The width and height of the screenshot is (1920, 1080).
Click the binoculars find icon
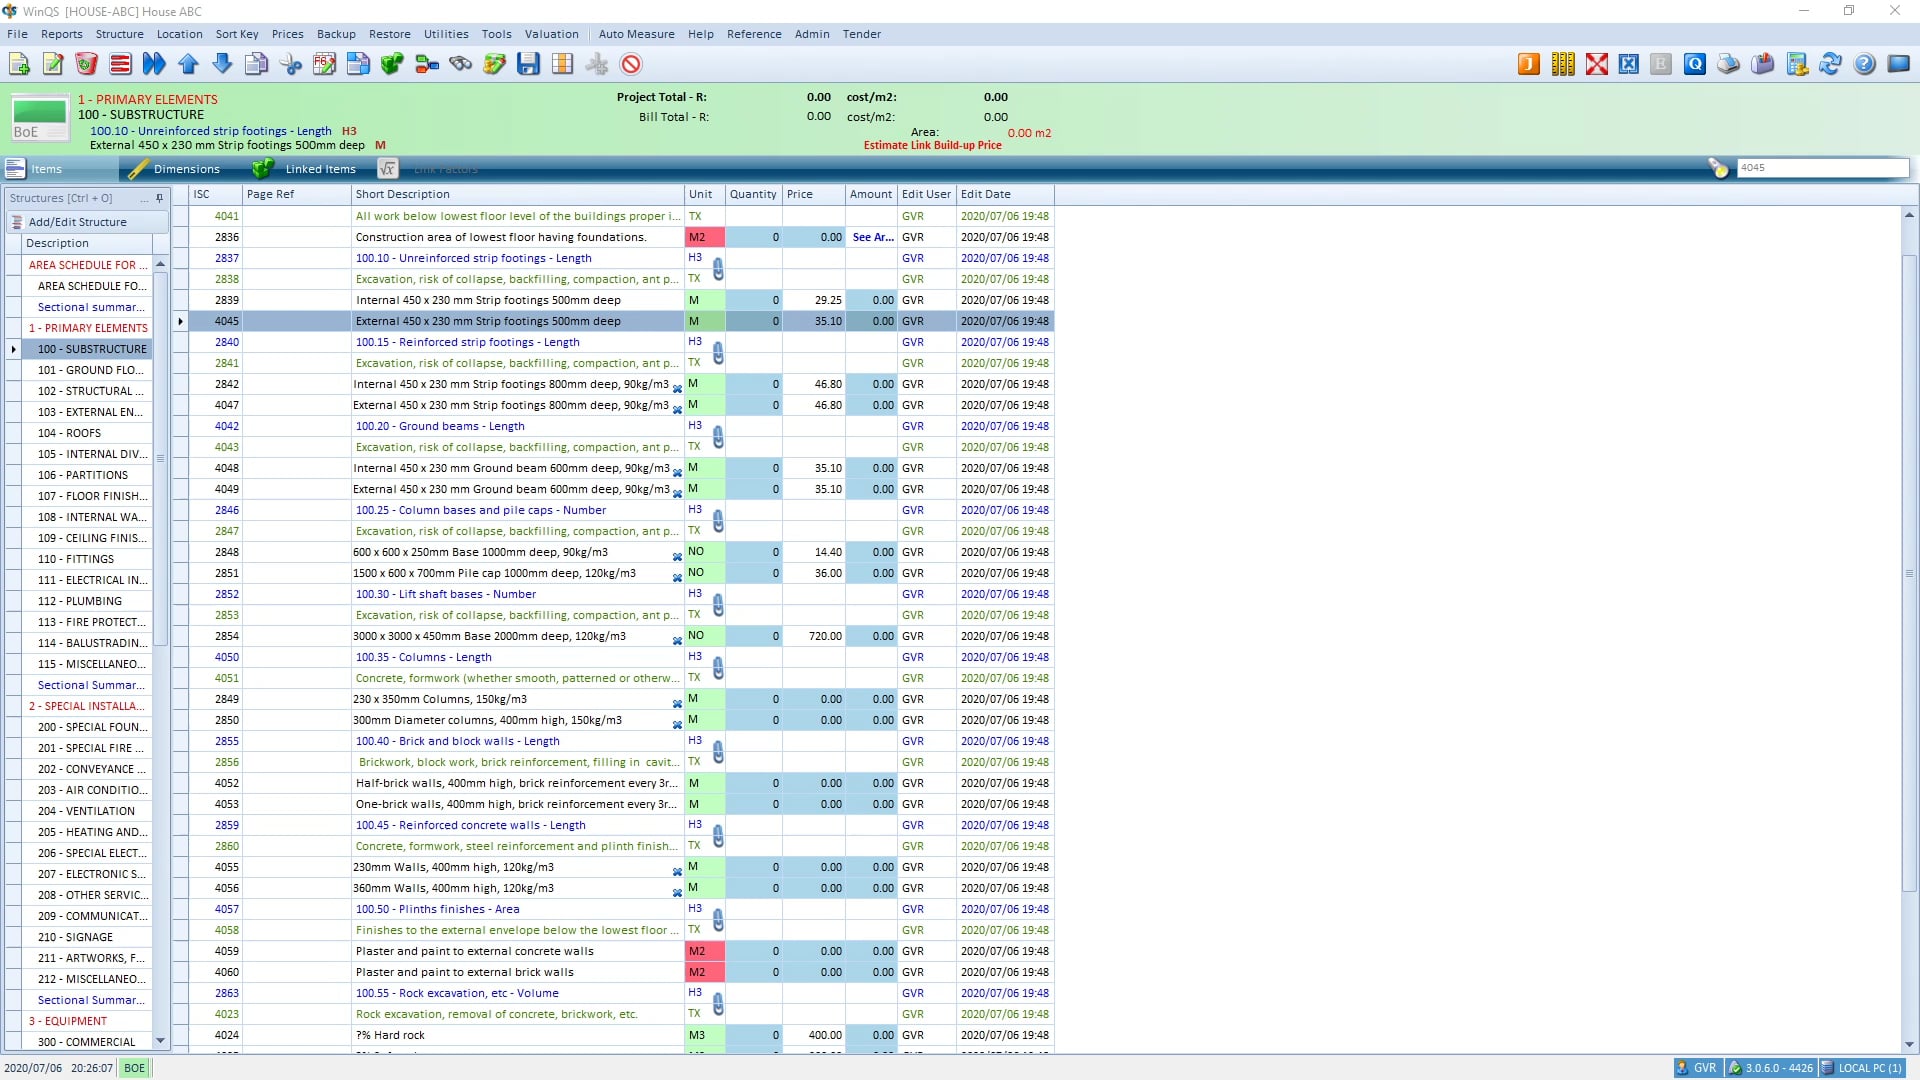[x=460, y=64]
